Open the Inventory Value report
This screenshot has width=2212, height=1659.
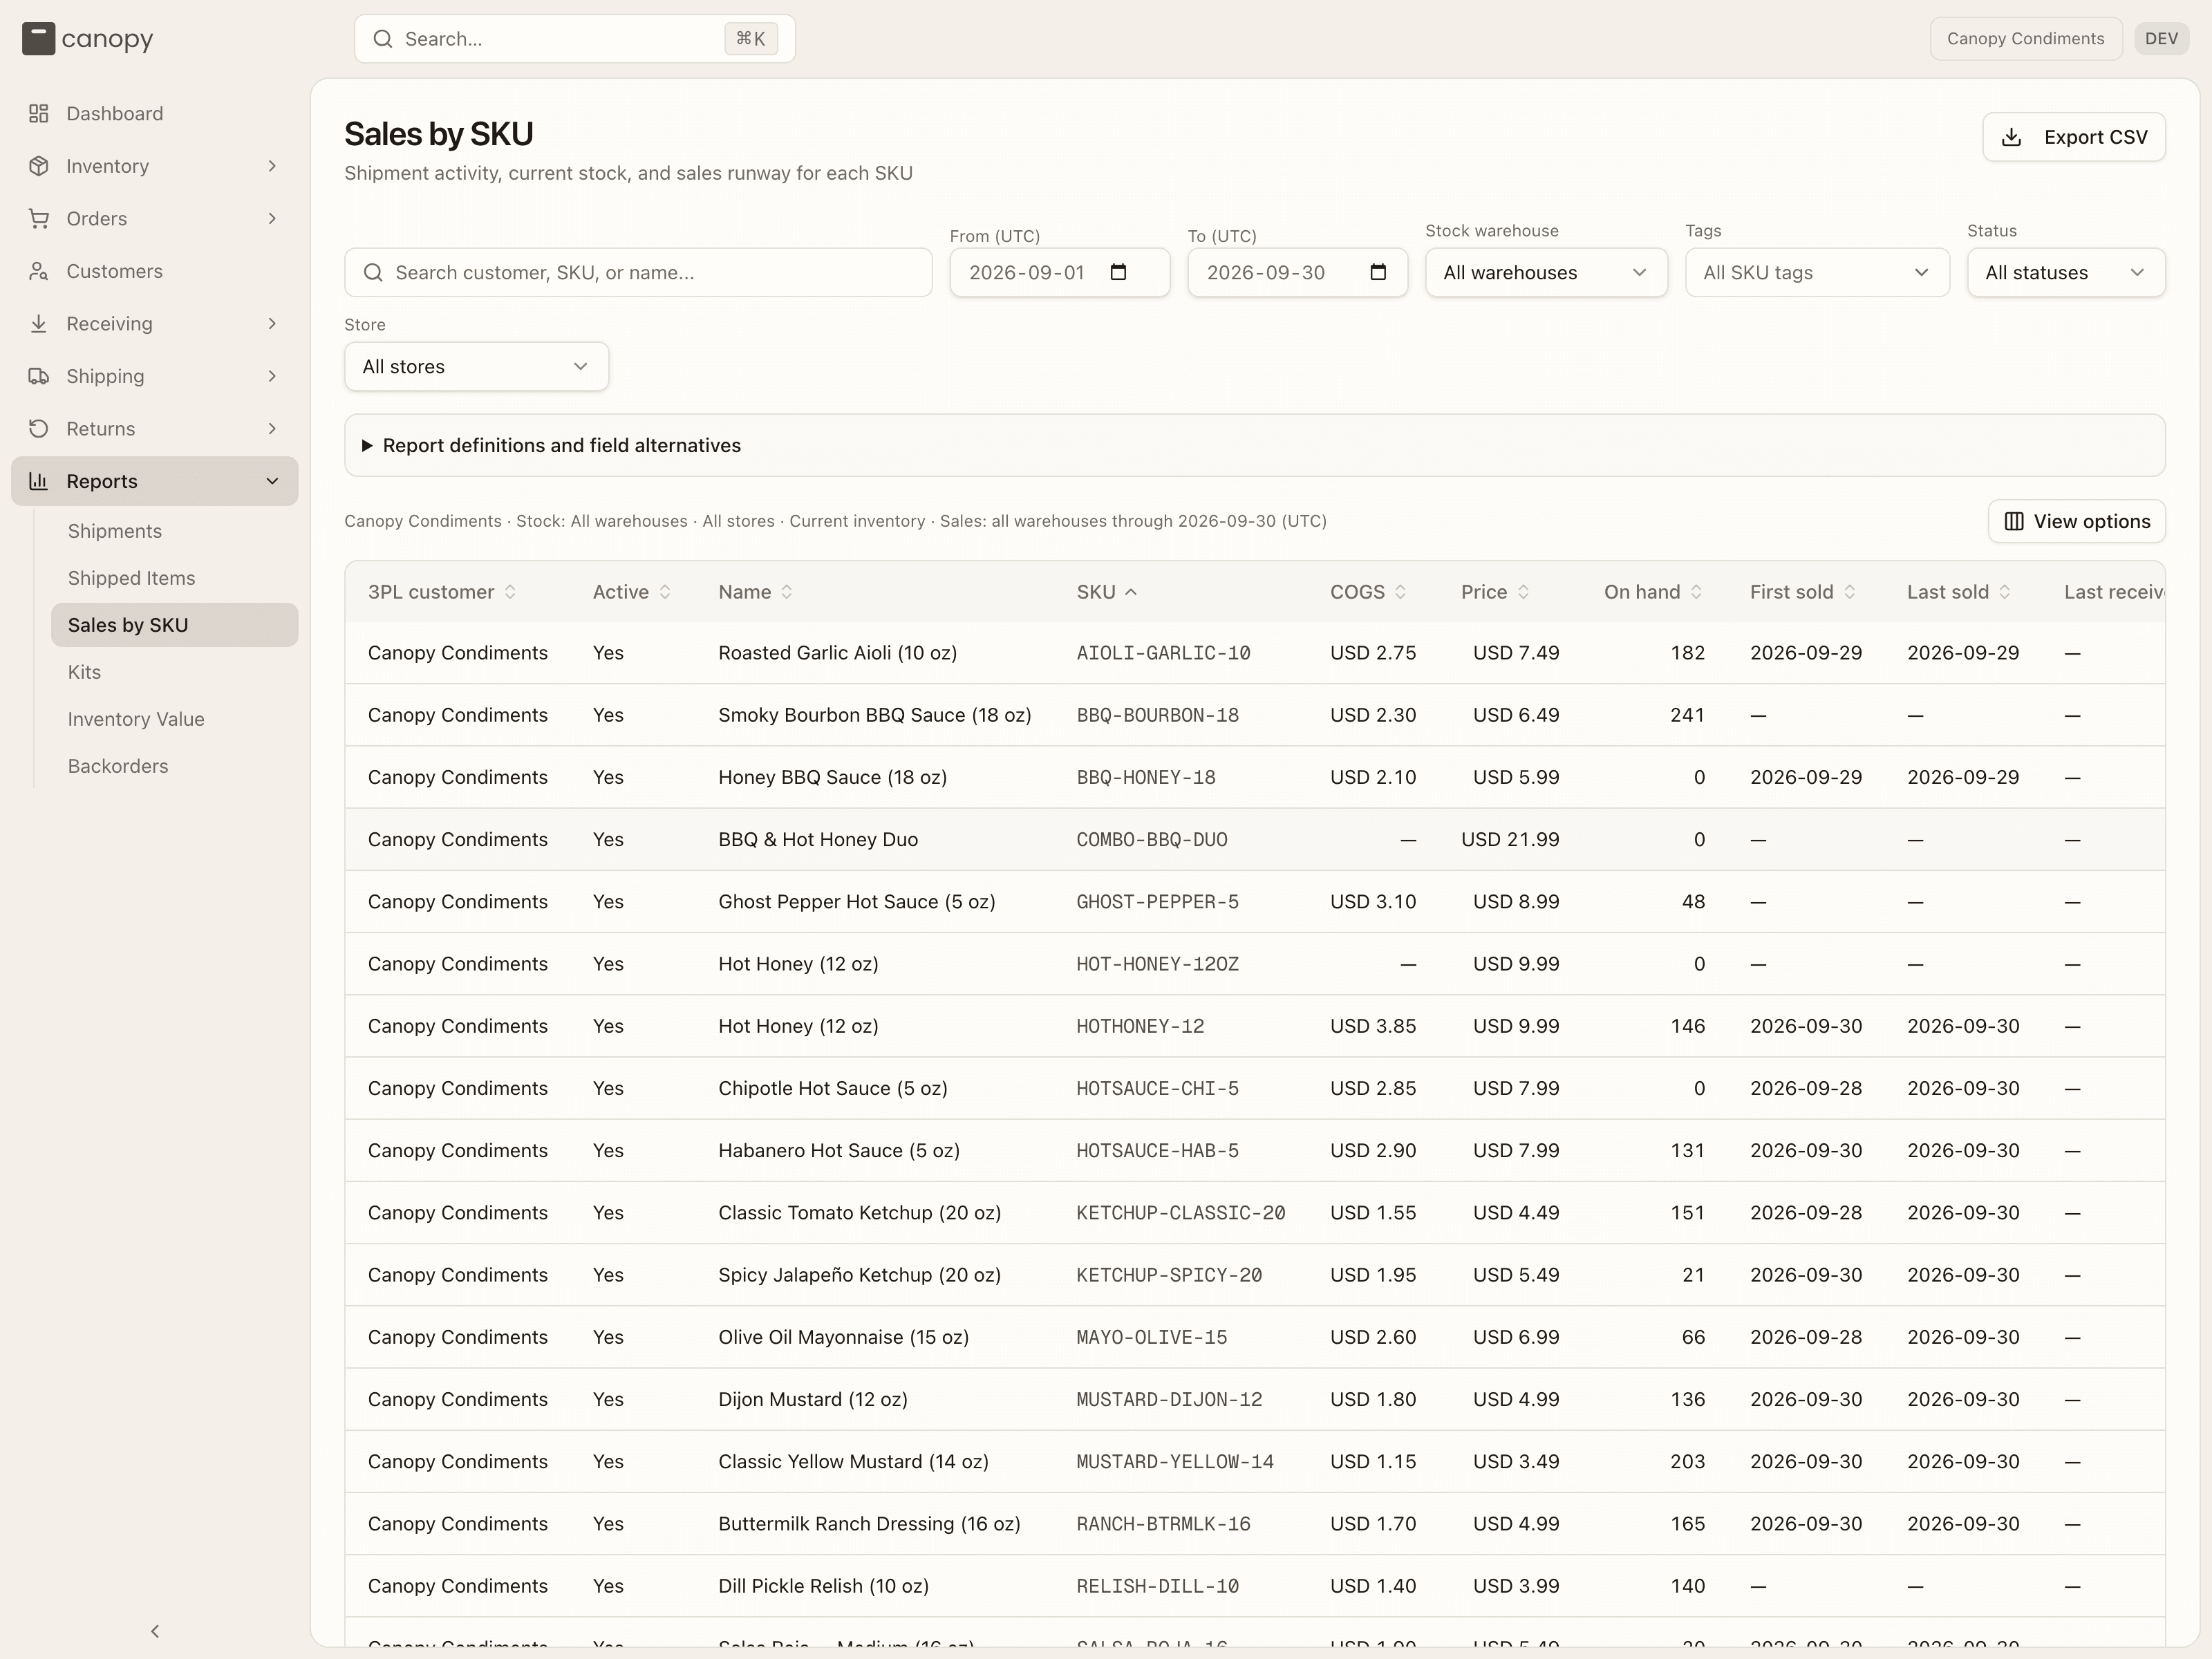pos(175,719)
